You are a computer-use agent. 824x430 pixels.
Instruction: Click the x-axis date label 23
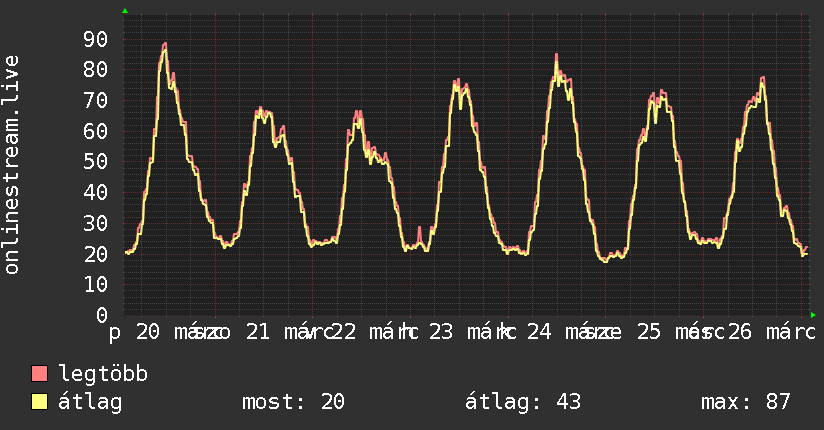click(441, 332)
